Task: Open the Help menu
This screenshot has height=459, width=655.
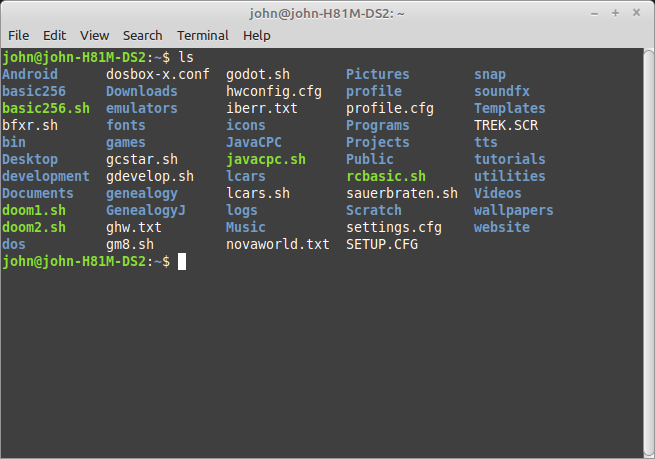Action: [x=257, y=35]
